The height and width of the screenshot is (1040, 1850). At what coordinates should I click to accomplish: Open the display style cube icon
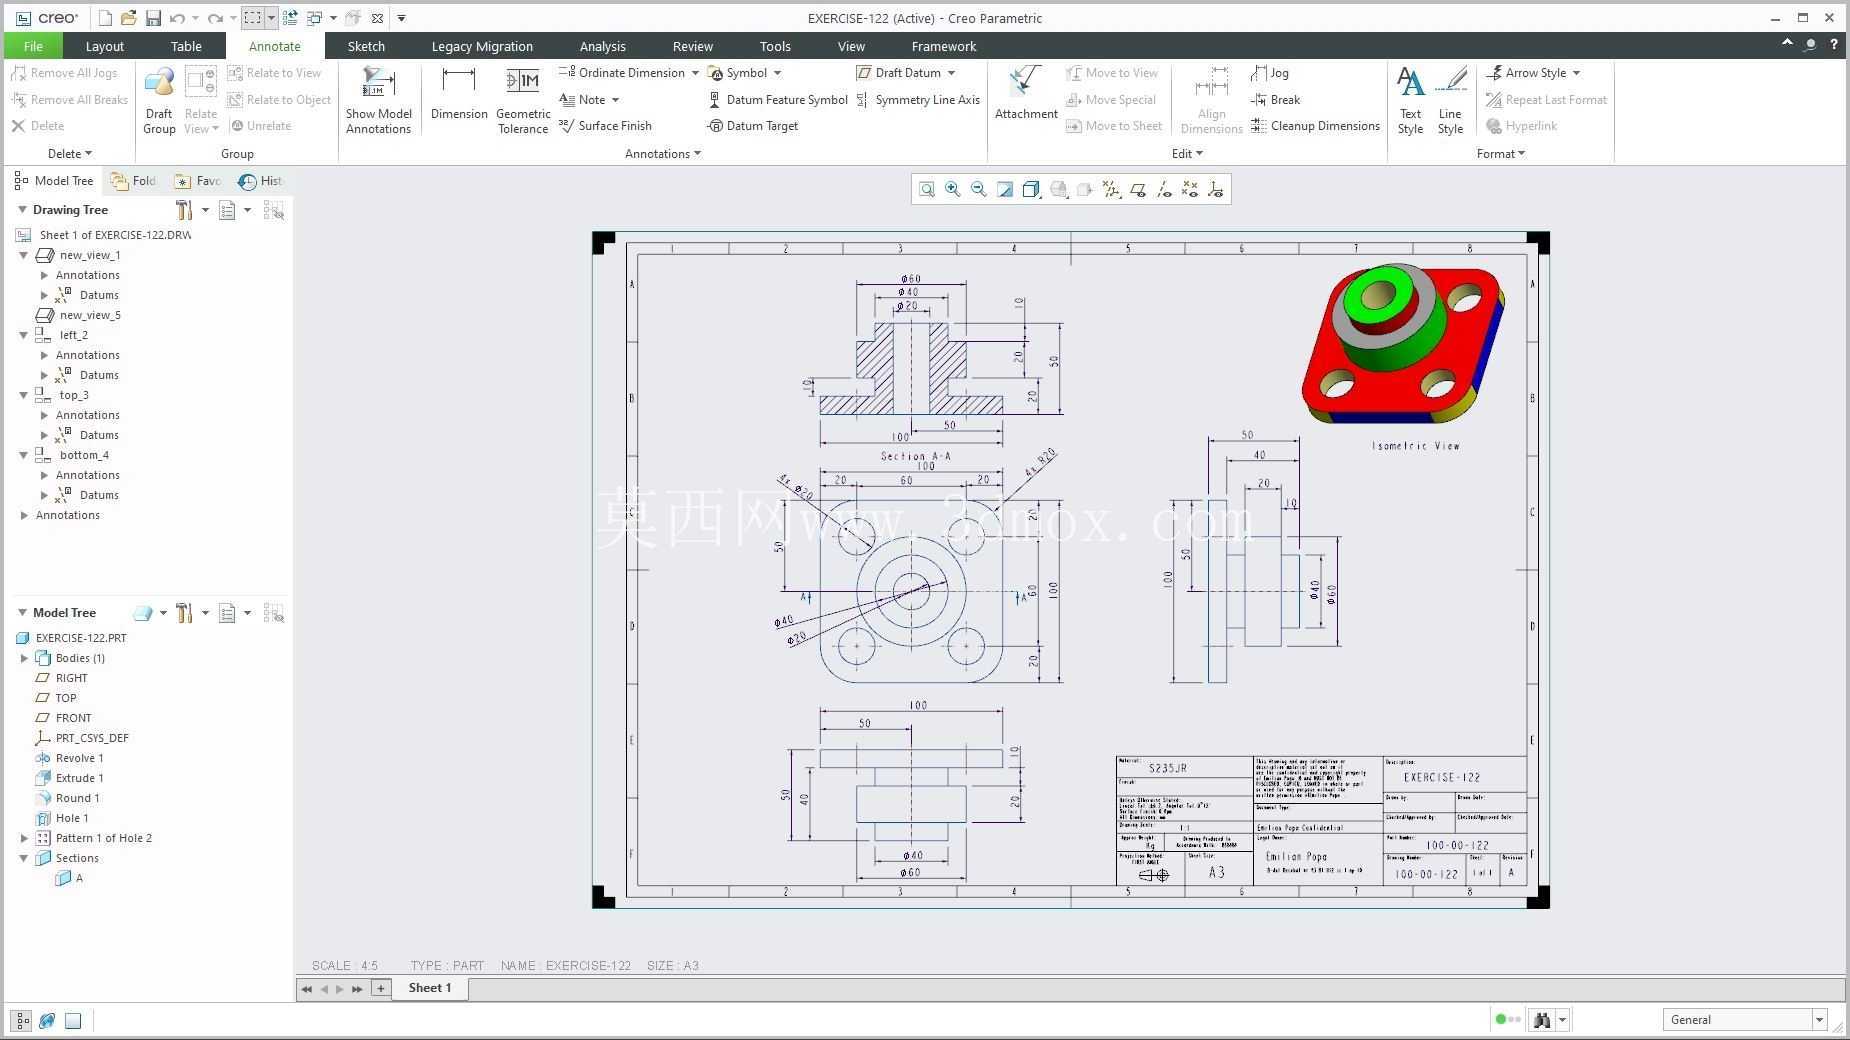pos(1031,189)
